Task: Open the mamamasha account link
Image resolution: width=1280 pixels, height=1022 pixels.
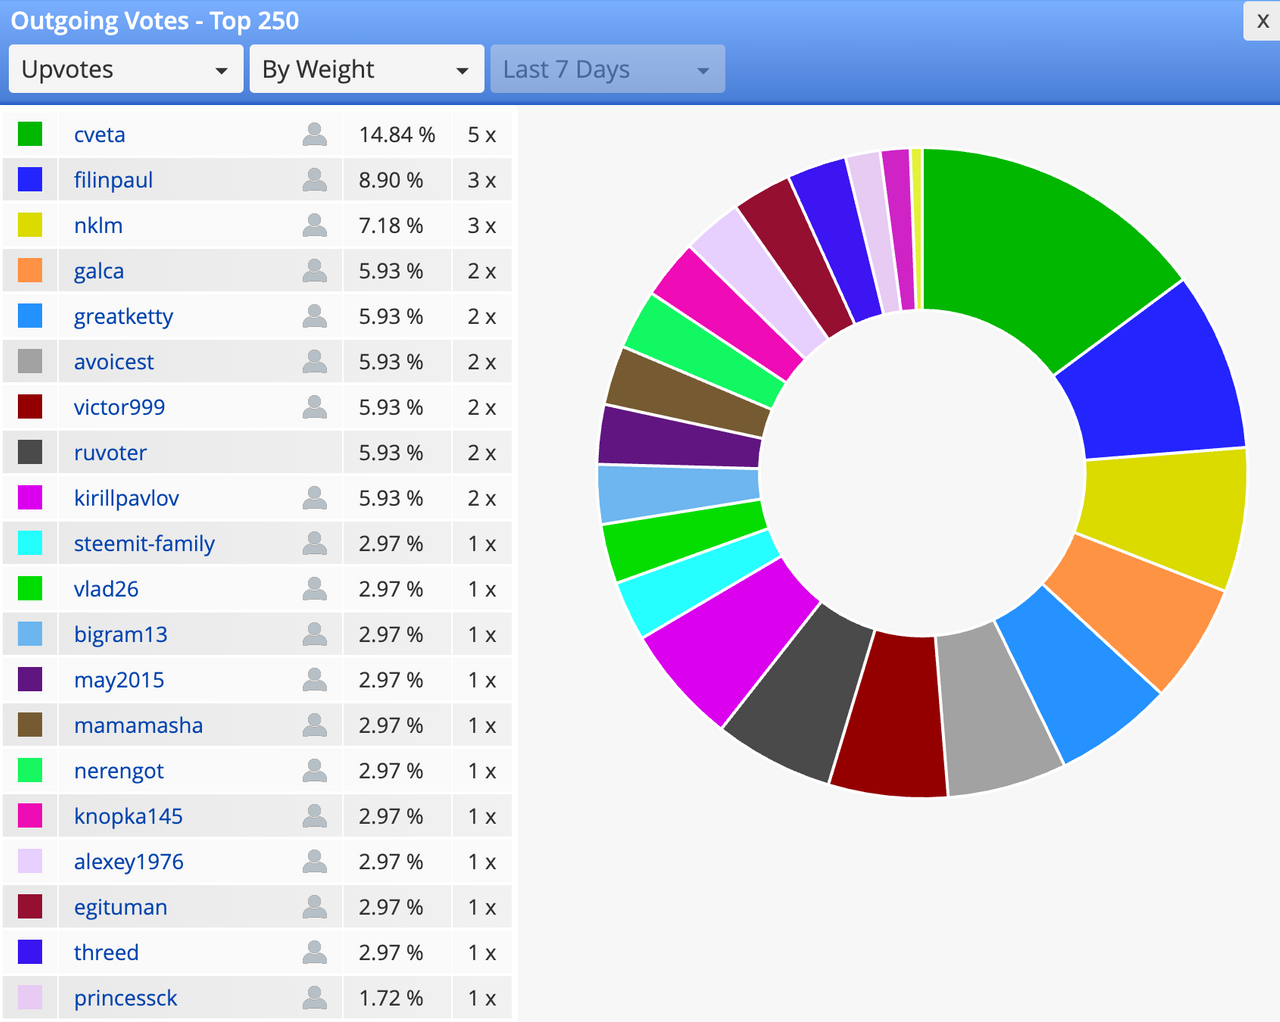Action: coord(138,726)
